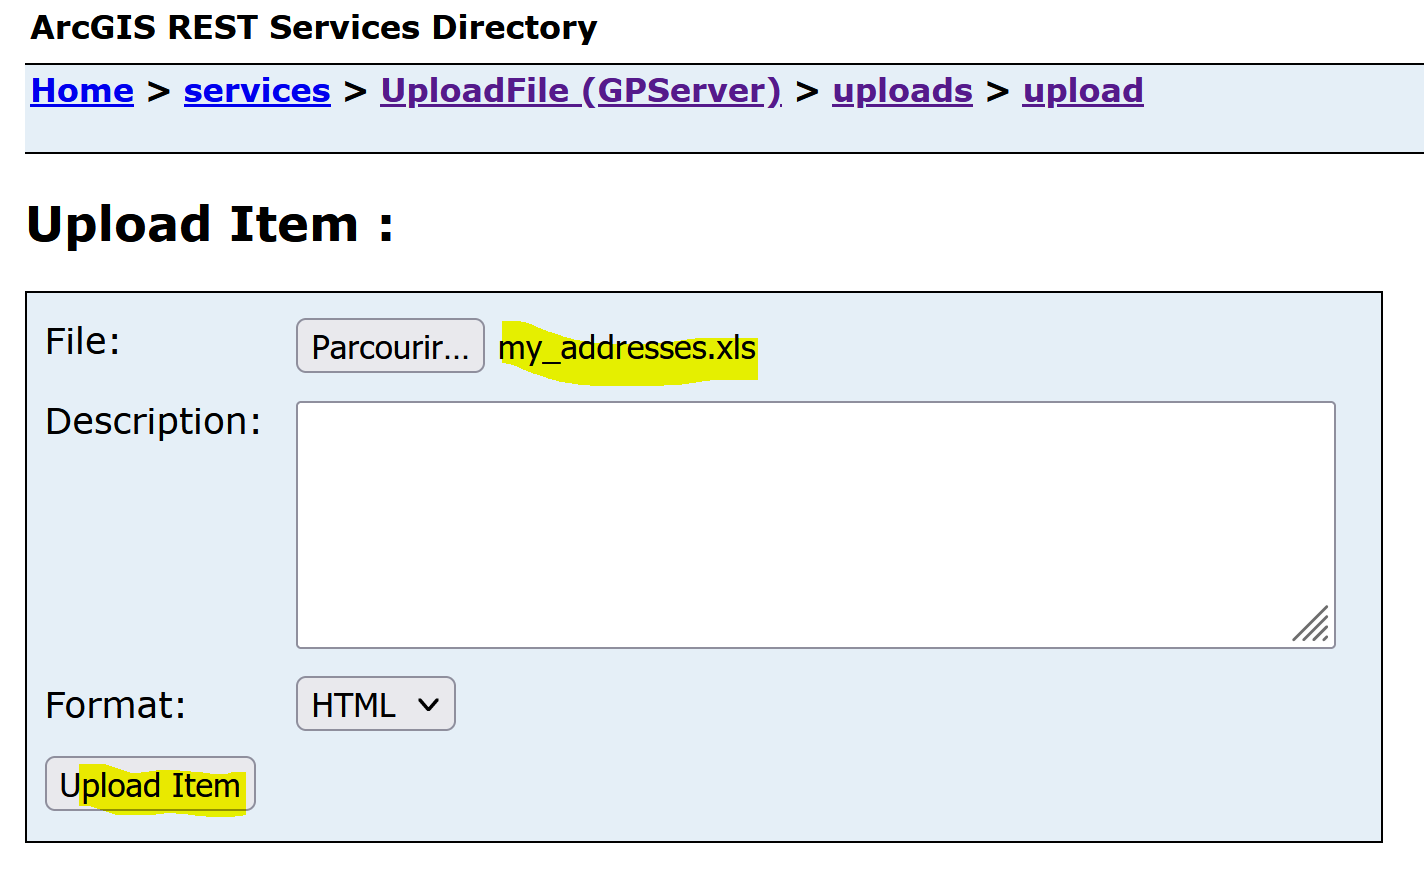
Task: Open the UploadFile (GPServer) link
Action: [581, 91]
